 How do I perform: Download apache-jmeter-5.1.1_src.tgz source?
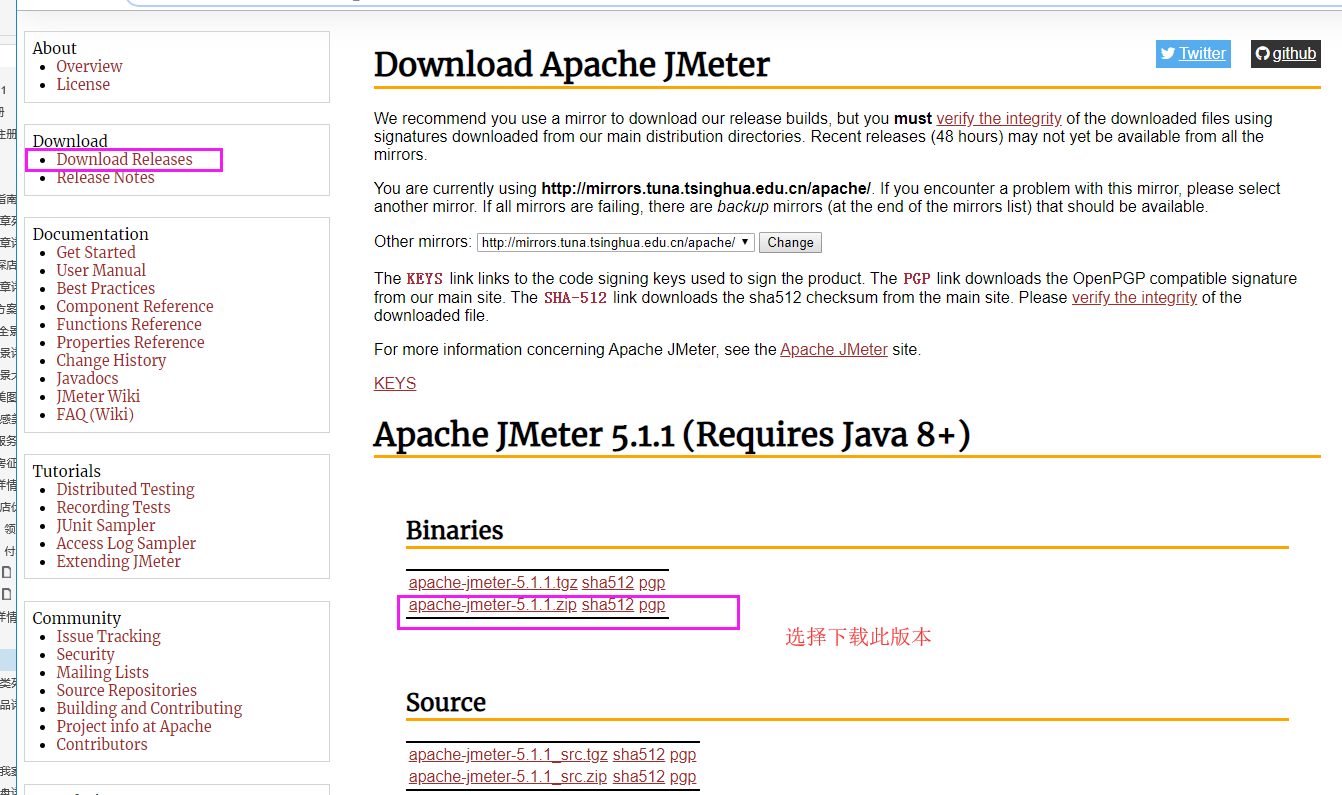(x=508, y=754)
